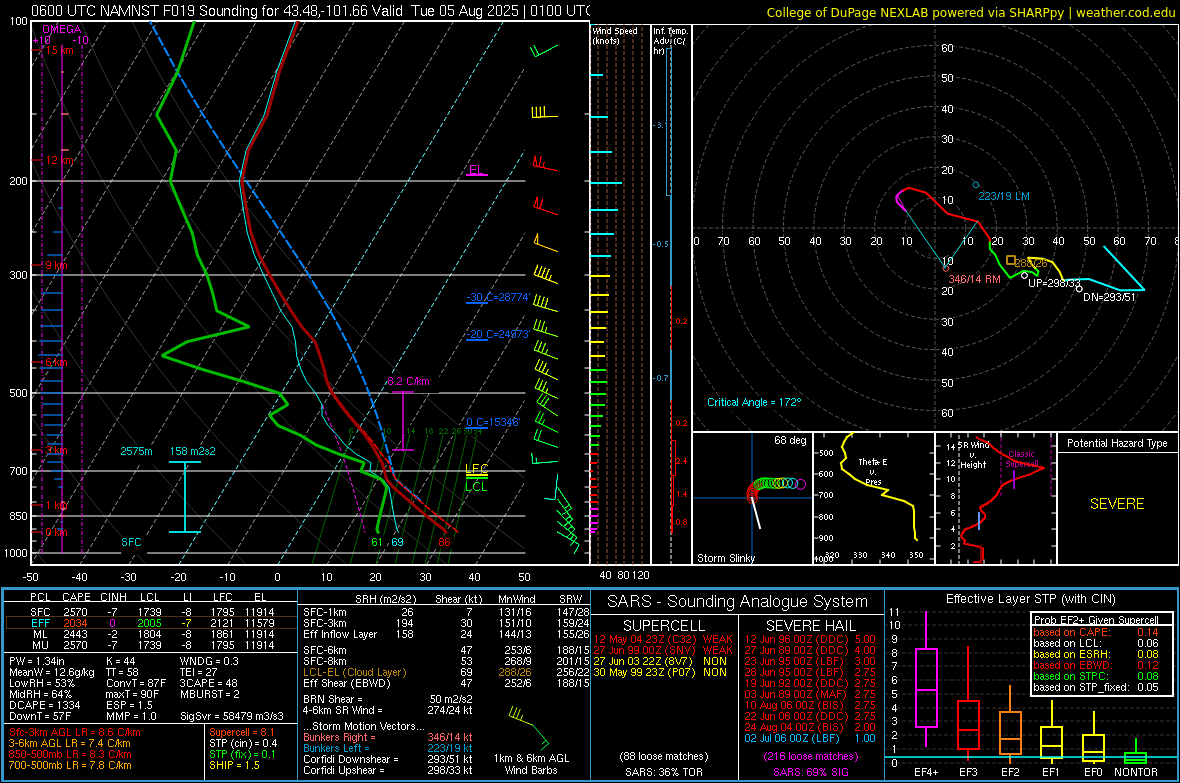1180x783 pixels.
Task: Click the Prob EF2+ Given Supercell heading
Action: (x=1096, y=620)
